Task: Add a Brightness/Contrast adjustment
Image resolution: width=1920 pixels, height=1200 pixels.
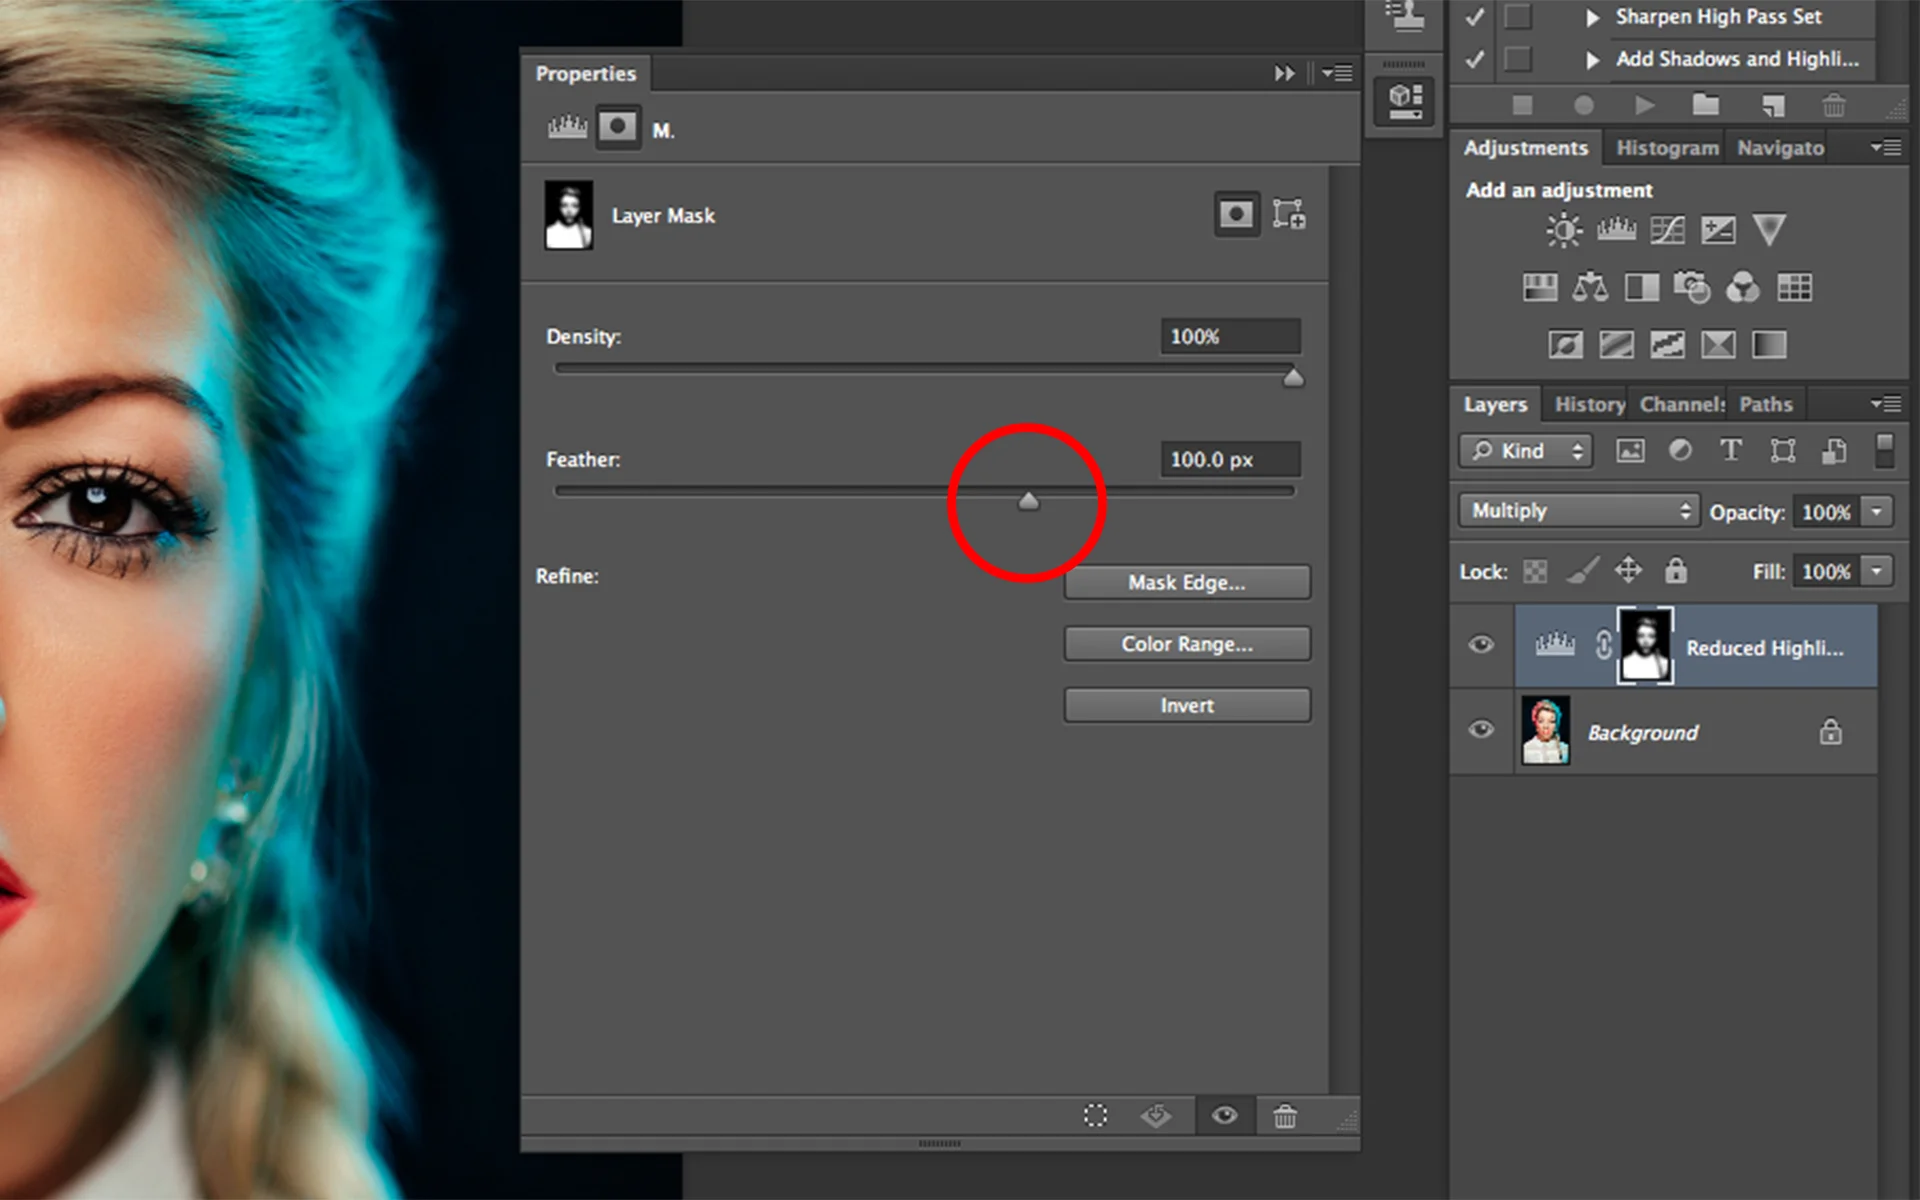Action: 1563,231
